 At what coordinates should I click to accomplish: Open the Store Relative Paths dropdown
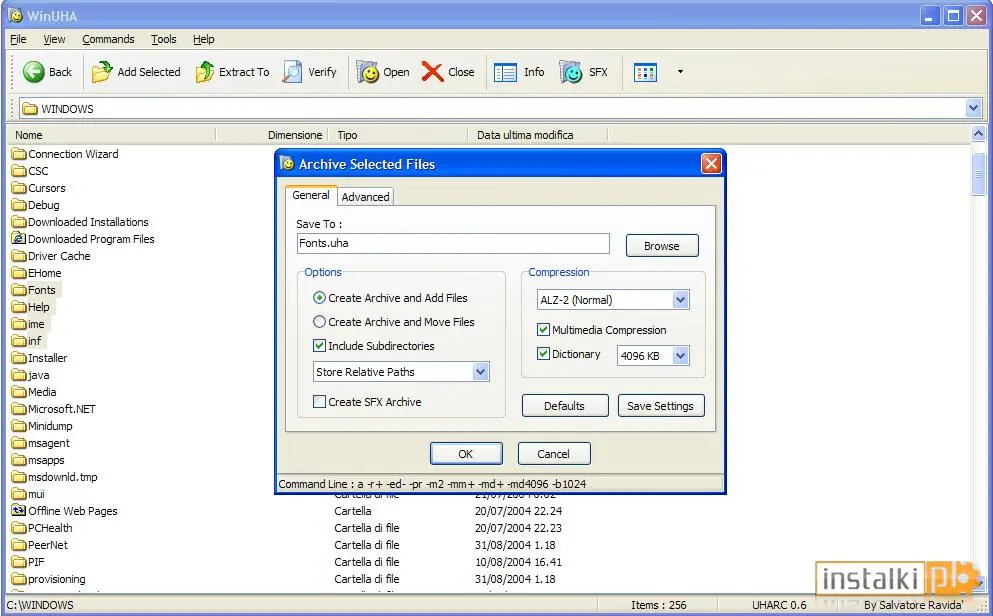pos(481,372)
